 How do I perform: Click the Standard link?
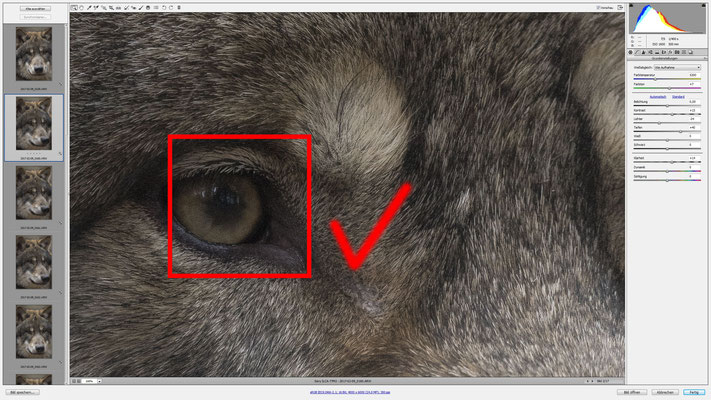coord(678,97)
